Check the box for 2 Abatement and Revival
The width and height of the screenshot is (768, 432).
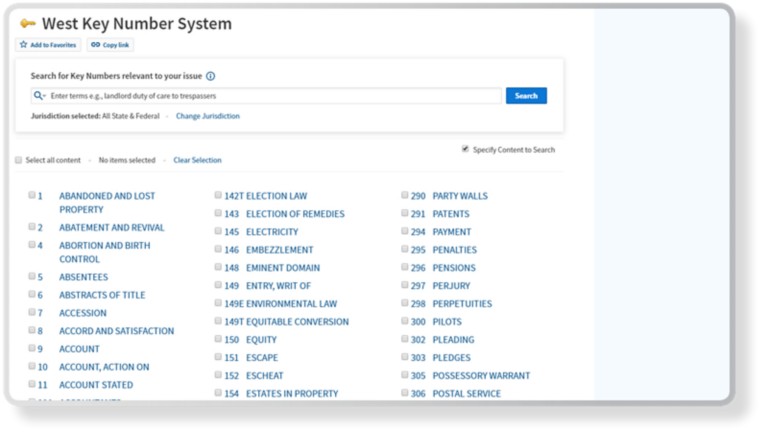(x=32, y=226)
